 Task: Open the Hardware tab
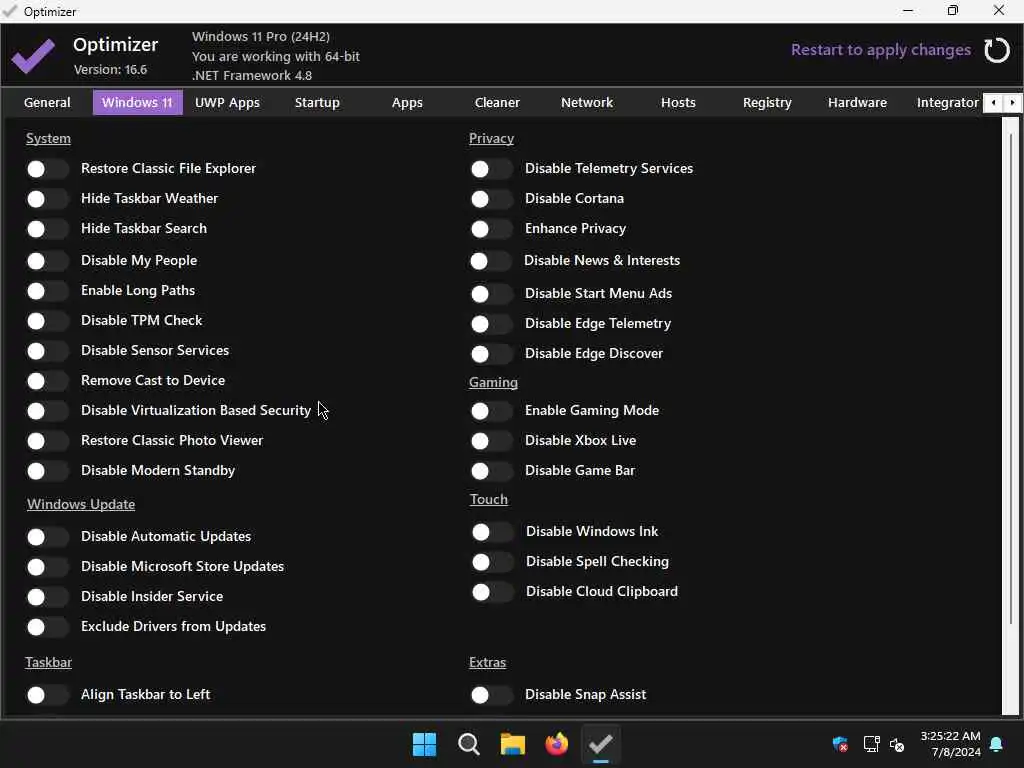(x=857, y=103)
